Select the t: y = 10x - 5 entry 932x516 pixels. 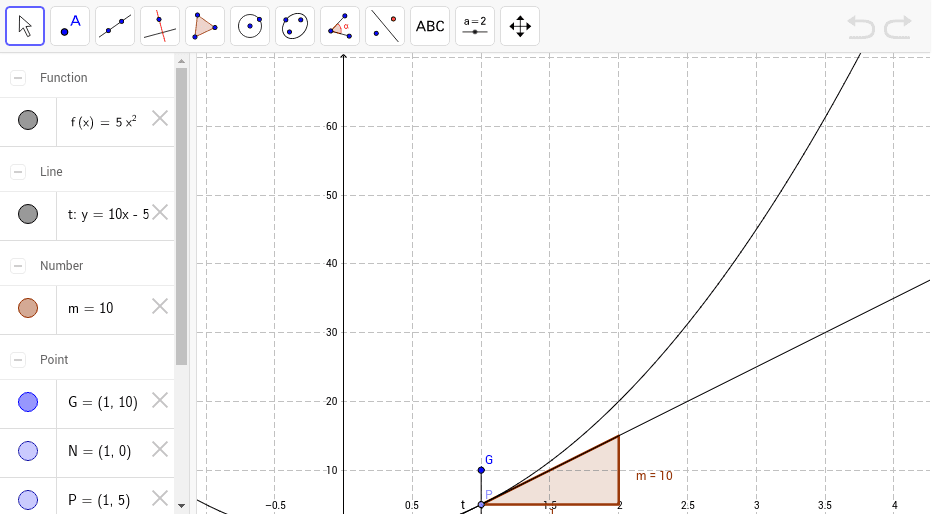tap(108, 215)
